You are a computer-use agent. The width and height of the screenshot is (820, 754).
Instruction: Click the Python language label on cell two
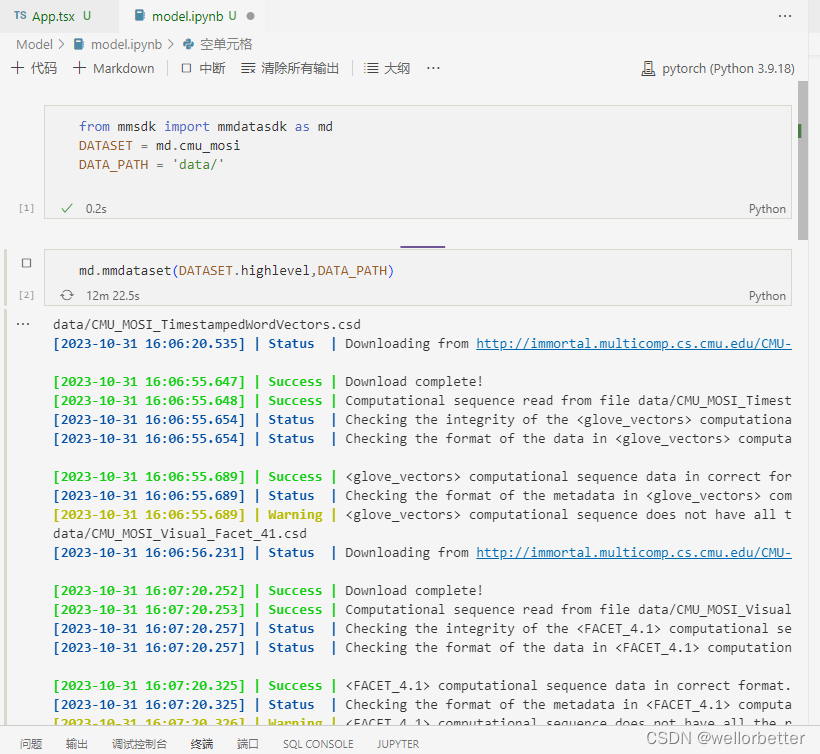tap(766, 295)
